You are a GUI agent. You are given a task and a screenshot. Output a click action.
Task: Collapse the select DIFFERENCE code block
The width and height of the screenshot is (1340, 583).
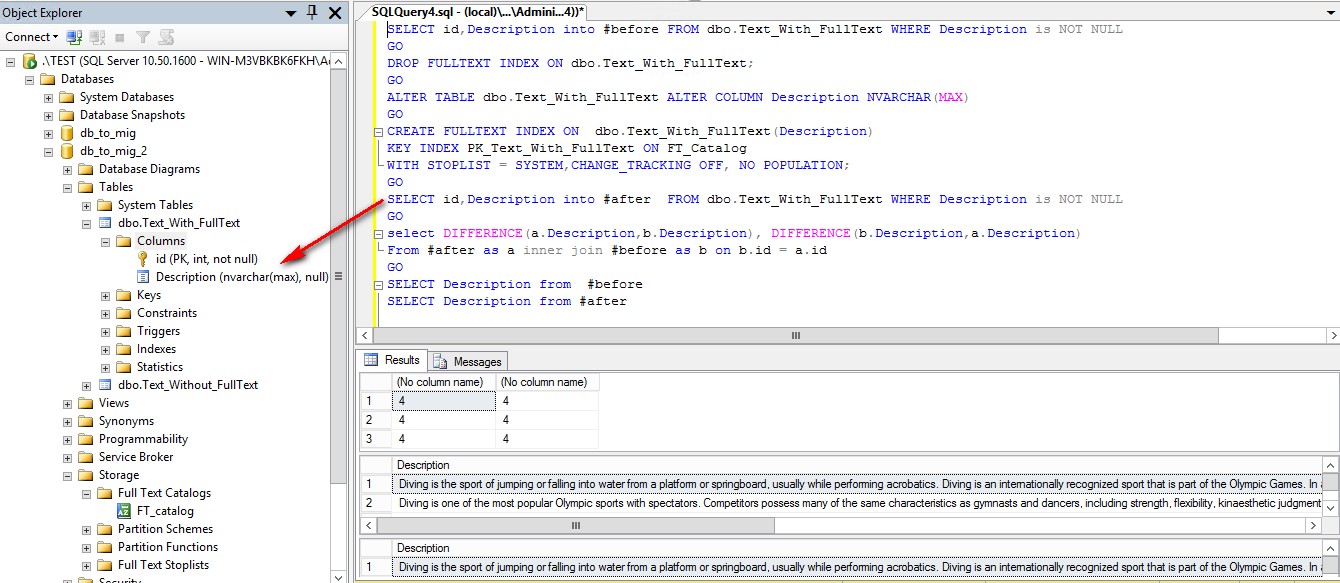click(x=378, y=233)
